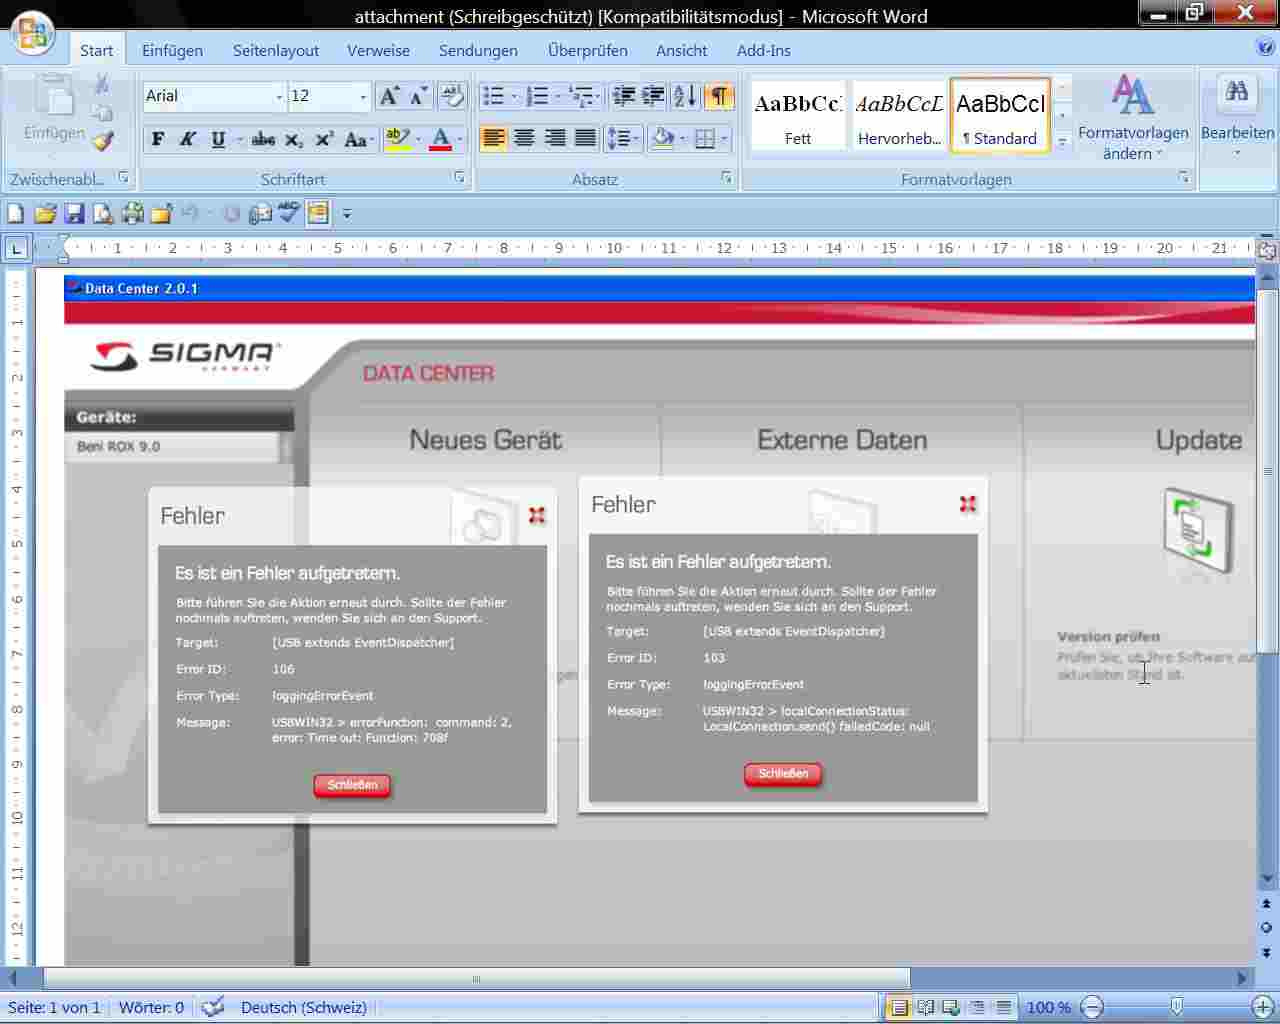The image size is (1280, 1024).
Task: Open the Verweise ribbon tab
Action: [378, 50]
